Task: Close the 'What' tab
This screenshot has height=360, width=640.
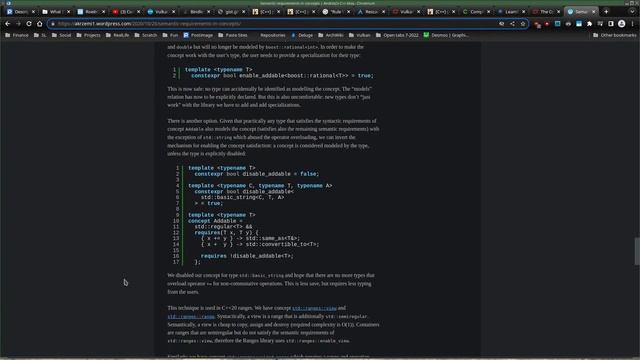Action: 68,12
